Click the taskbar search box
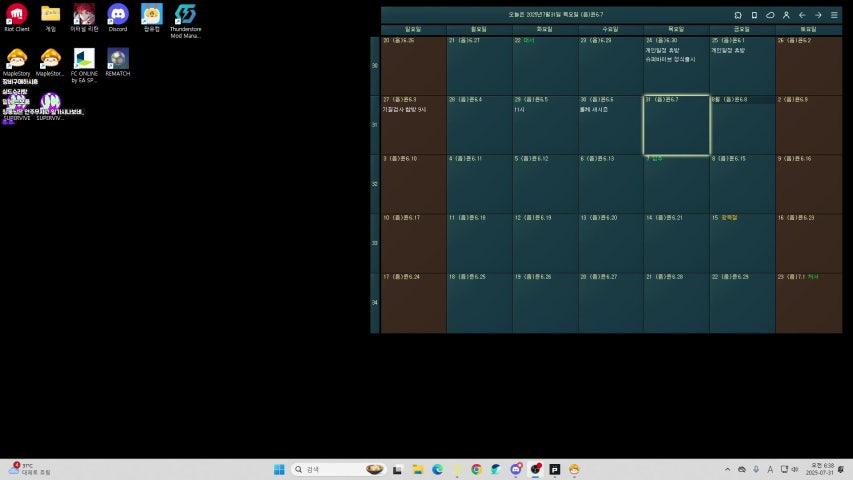This screenshot has height=480, width=853. click(x=338, y=469)
